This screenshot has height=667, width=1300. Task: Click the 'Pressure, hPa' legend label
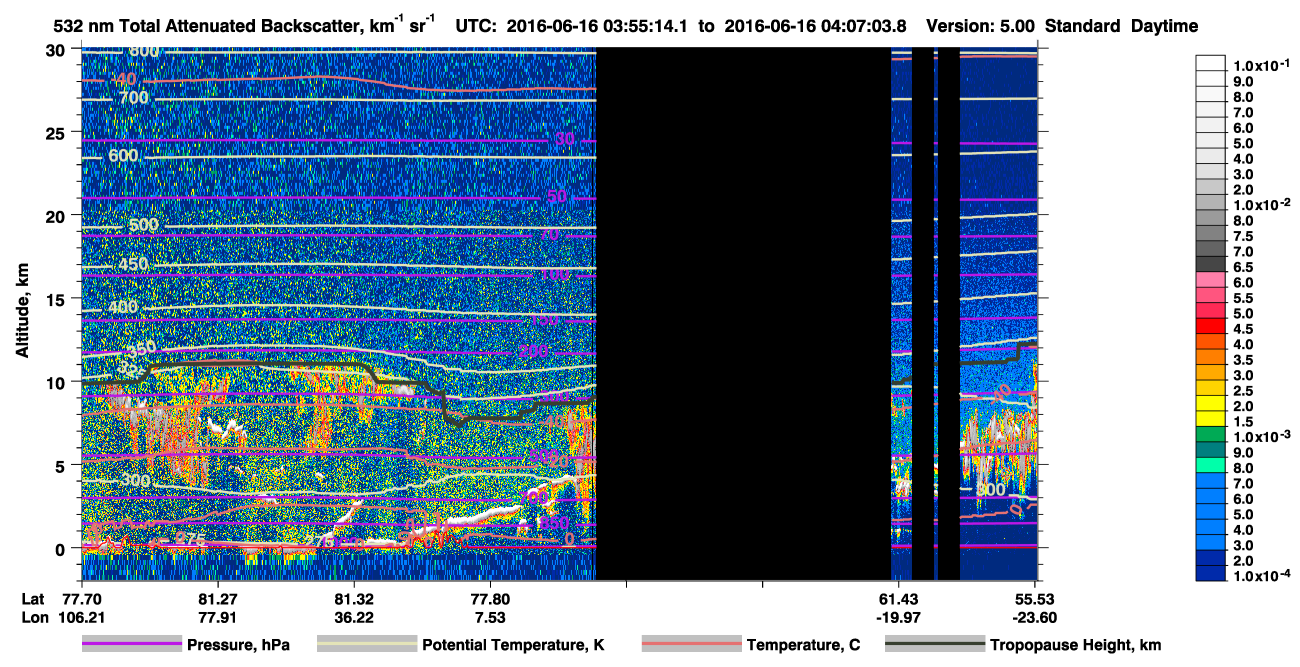pyautogui.click(x=238, y=646)
